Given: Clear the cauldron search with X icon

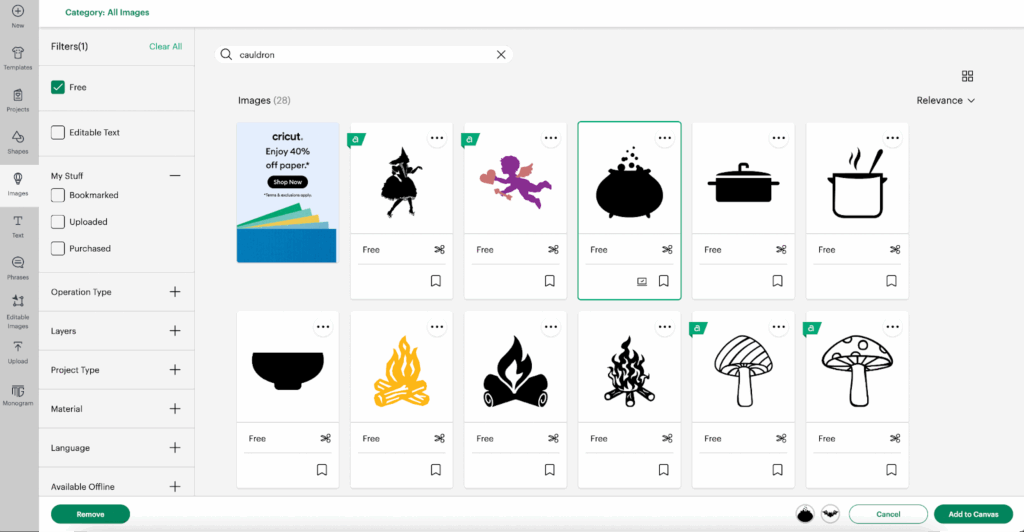Looking at the screenshot, I should [x=501, y=55].
